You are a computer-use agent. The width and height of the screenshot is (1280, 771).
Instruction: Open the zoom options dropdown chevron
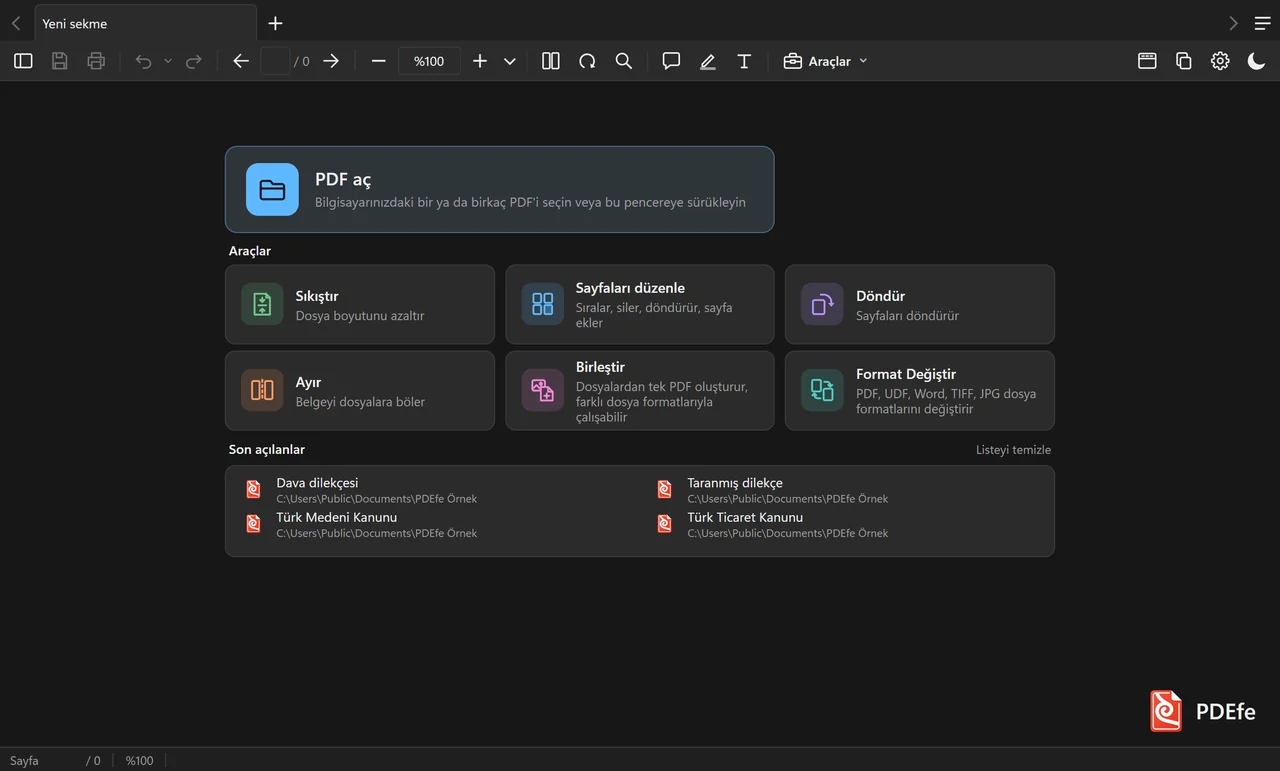click(x=510, y=61)
